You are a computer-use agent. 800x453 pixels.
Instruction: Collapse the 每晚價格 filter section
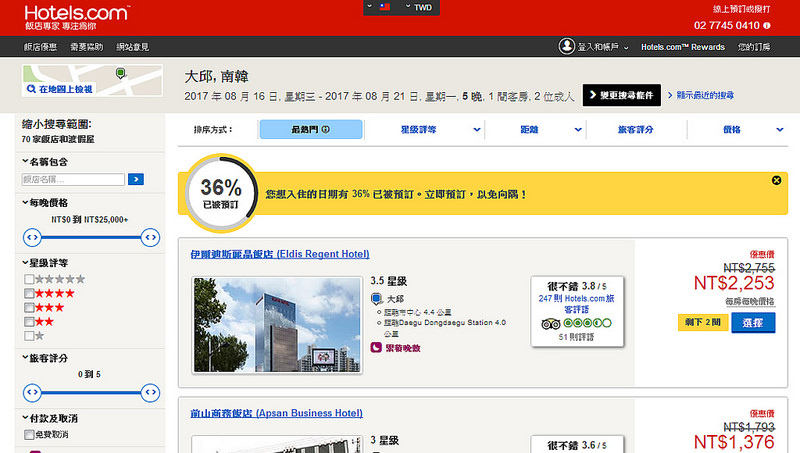click(45, 203)
